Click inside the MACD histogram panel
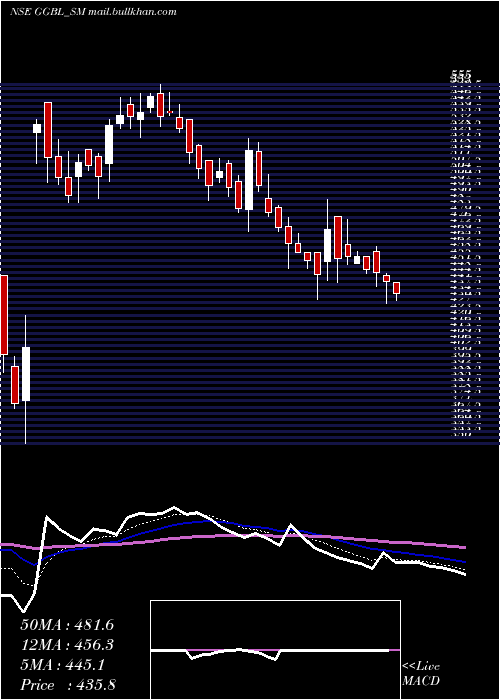Viewport: 500px width, 700px height. point(275,650)
